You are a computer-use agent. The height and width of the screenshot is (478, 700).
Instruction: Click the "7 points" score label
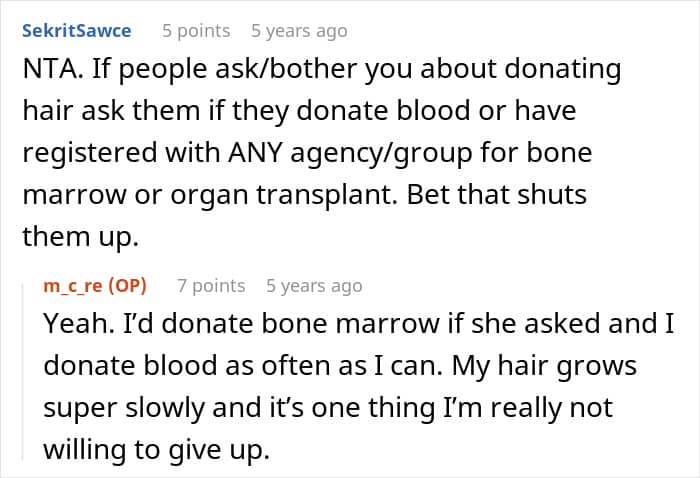(x=211, y=286)
